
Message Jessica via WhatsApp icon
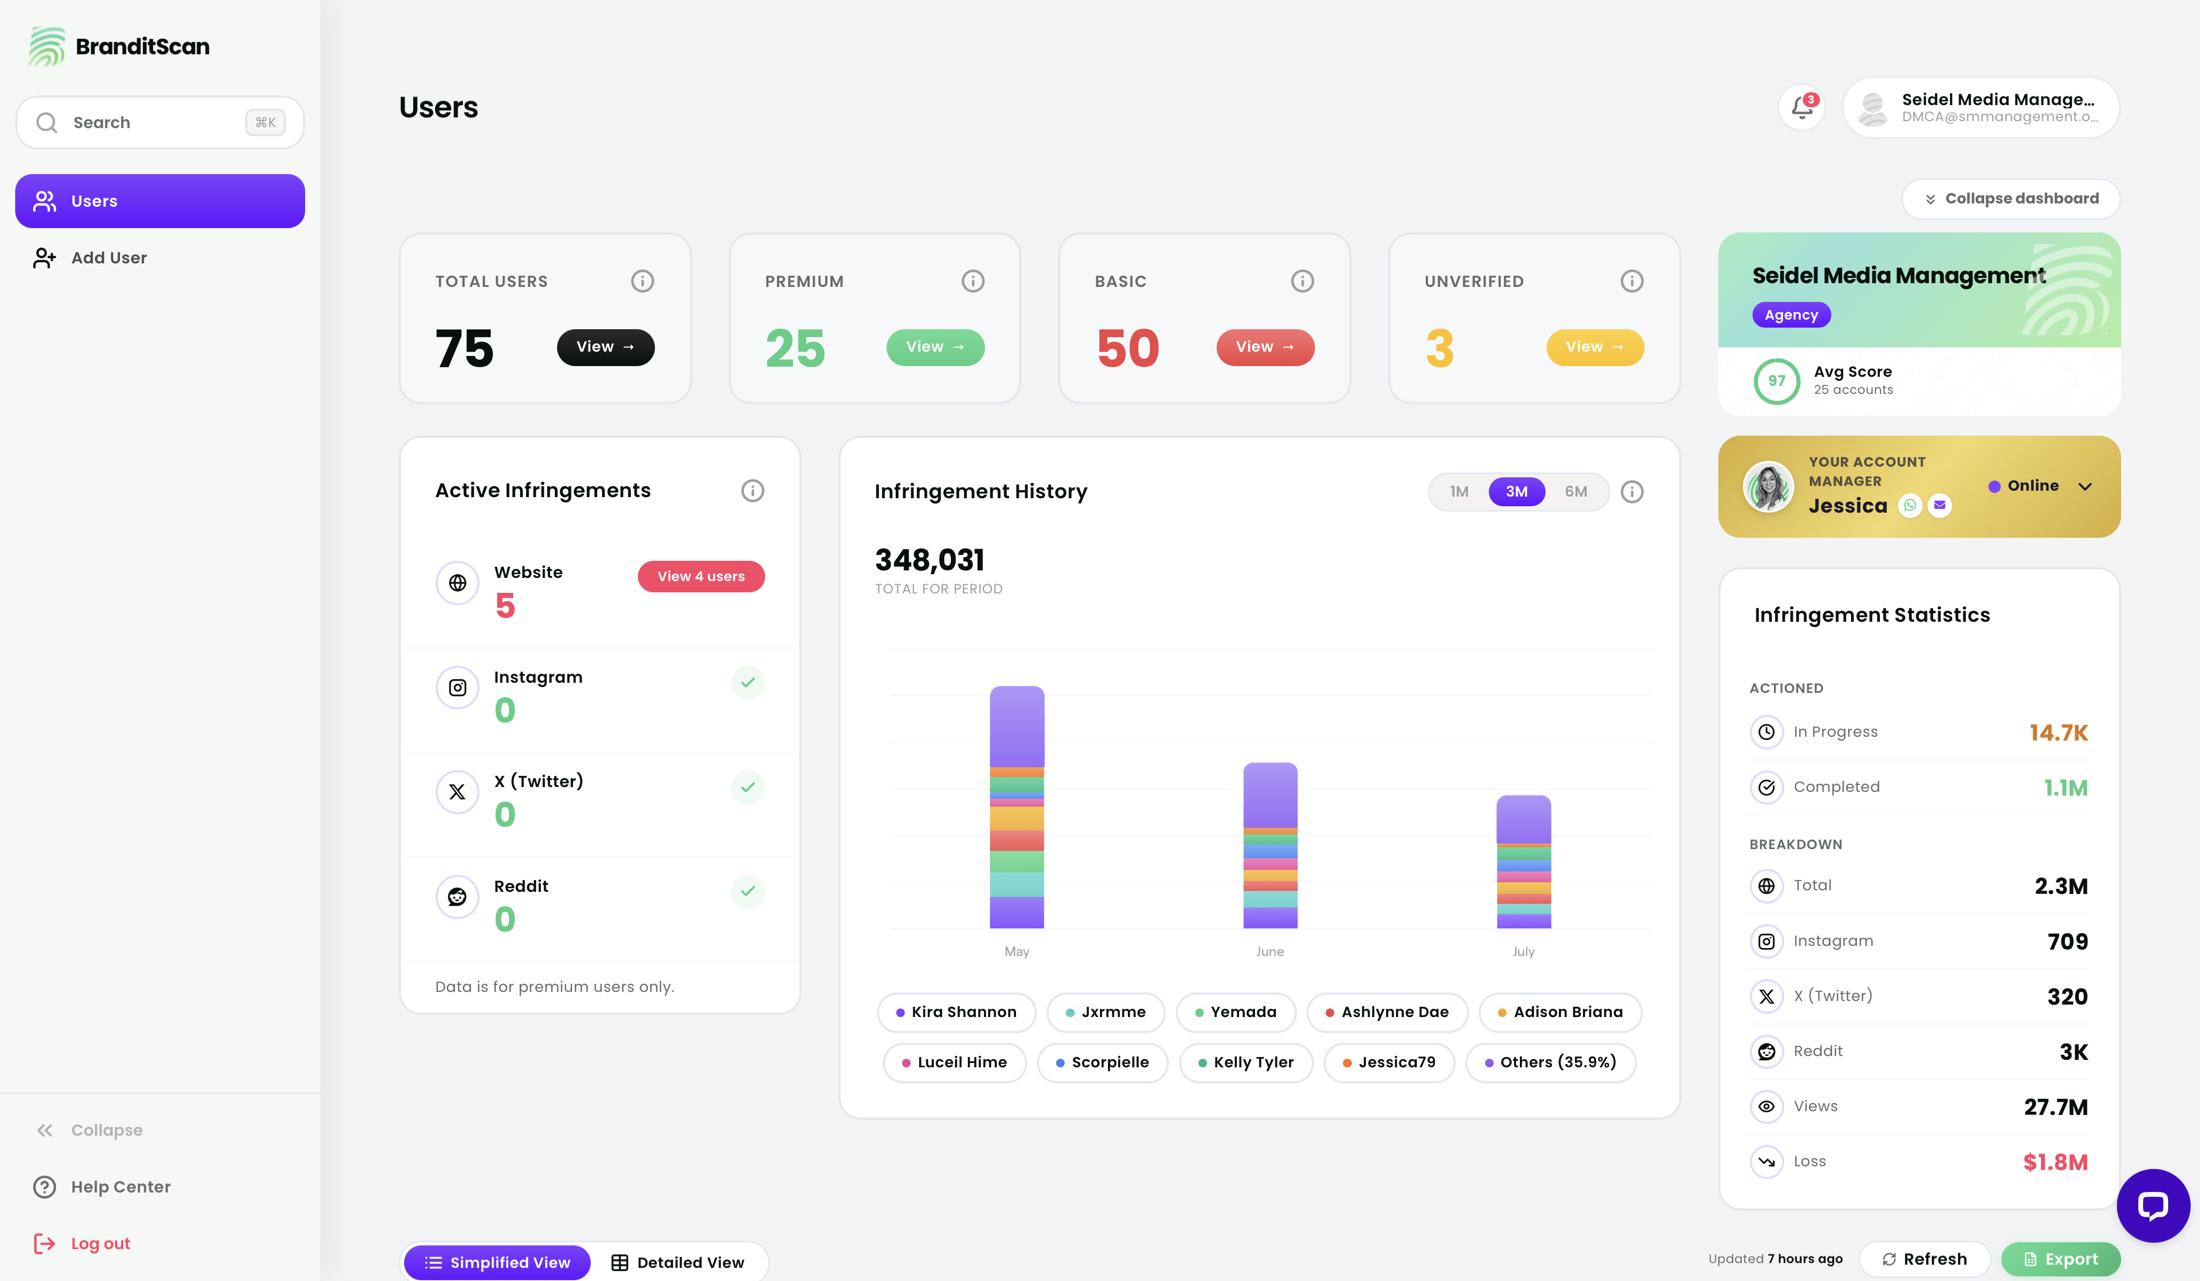pyautogui.click(x=1910, y=505)
